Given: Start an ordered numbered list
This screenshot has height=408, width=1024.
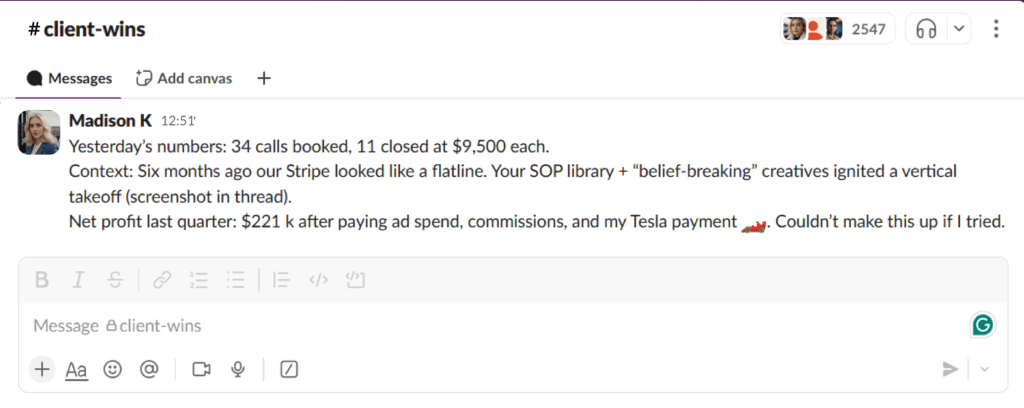Looking at the screenshot, I should tap(199, 280).
